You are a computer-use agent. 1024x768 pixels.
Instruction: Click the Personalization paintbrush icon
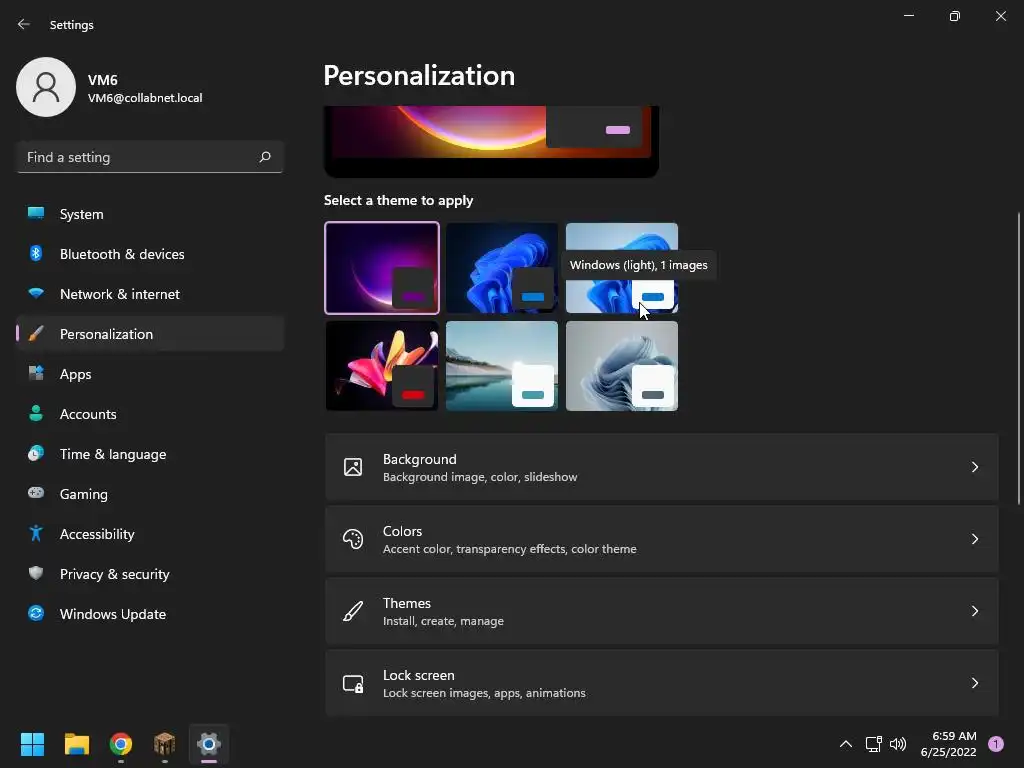[36, 334]
